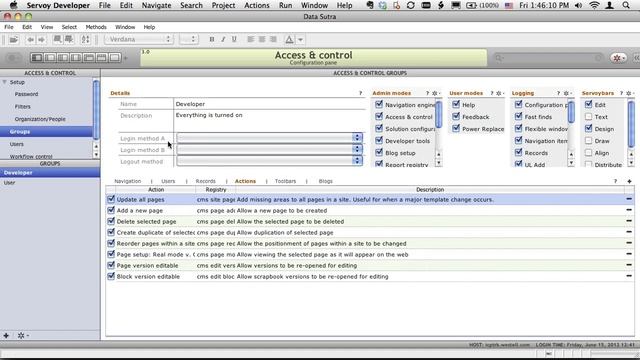Select the fourth window layout icon

(x=76, y=58)
